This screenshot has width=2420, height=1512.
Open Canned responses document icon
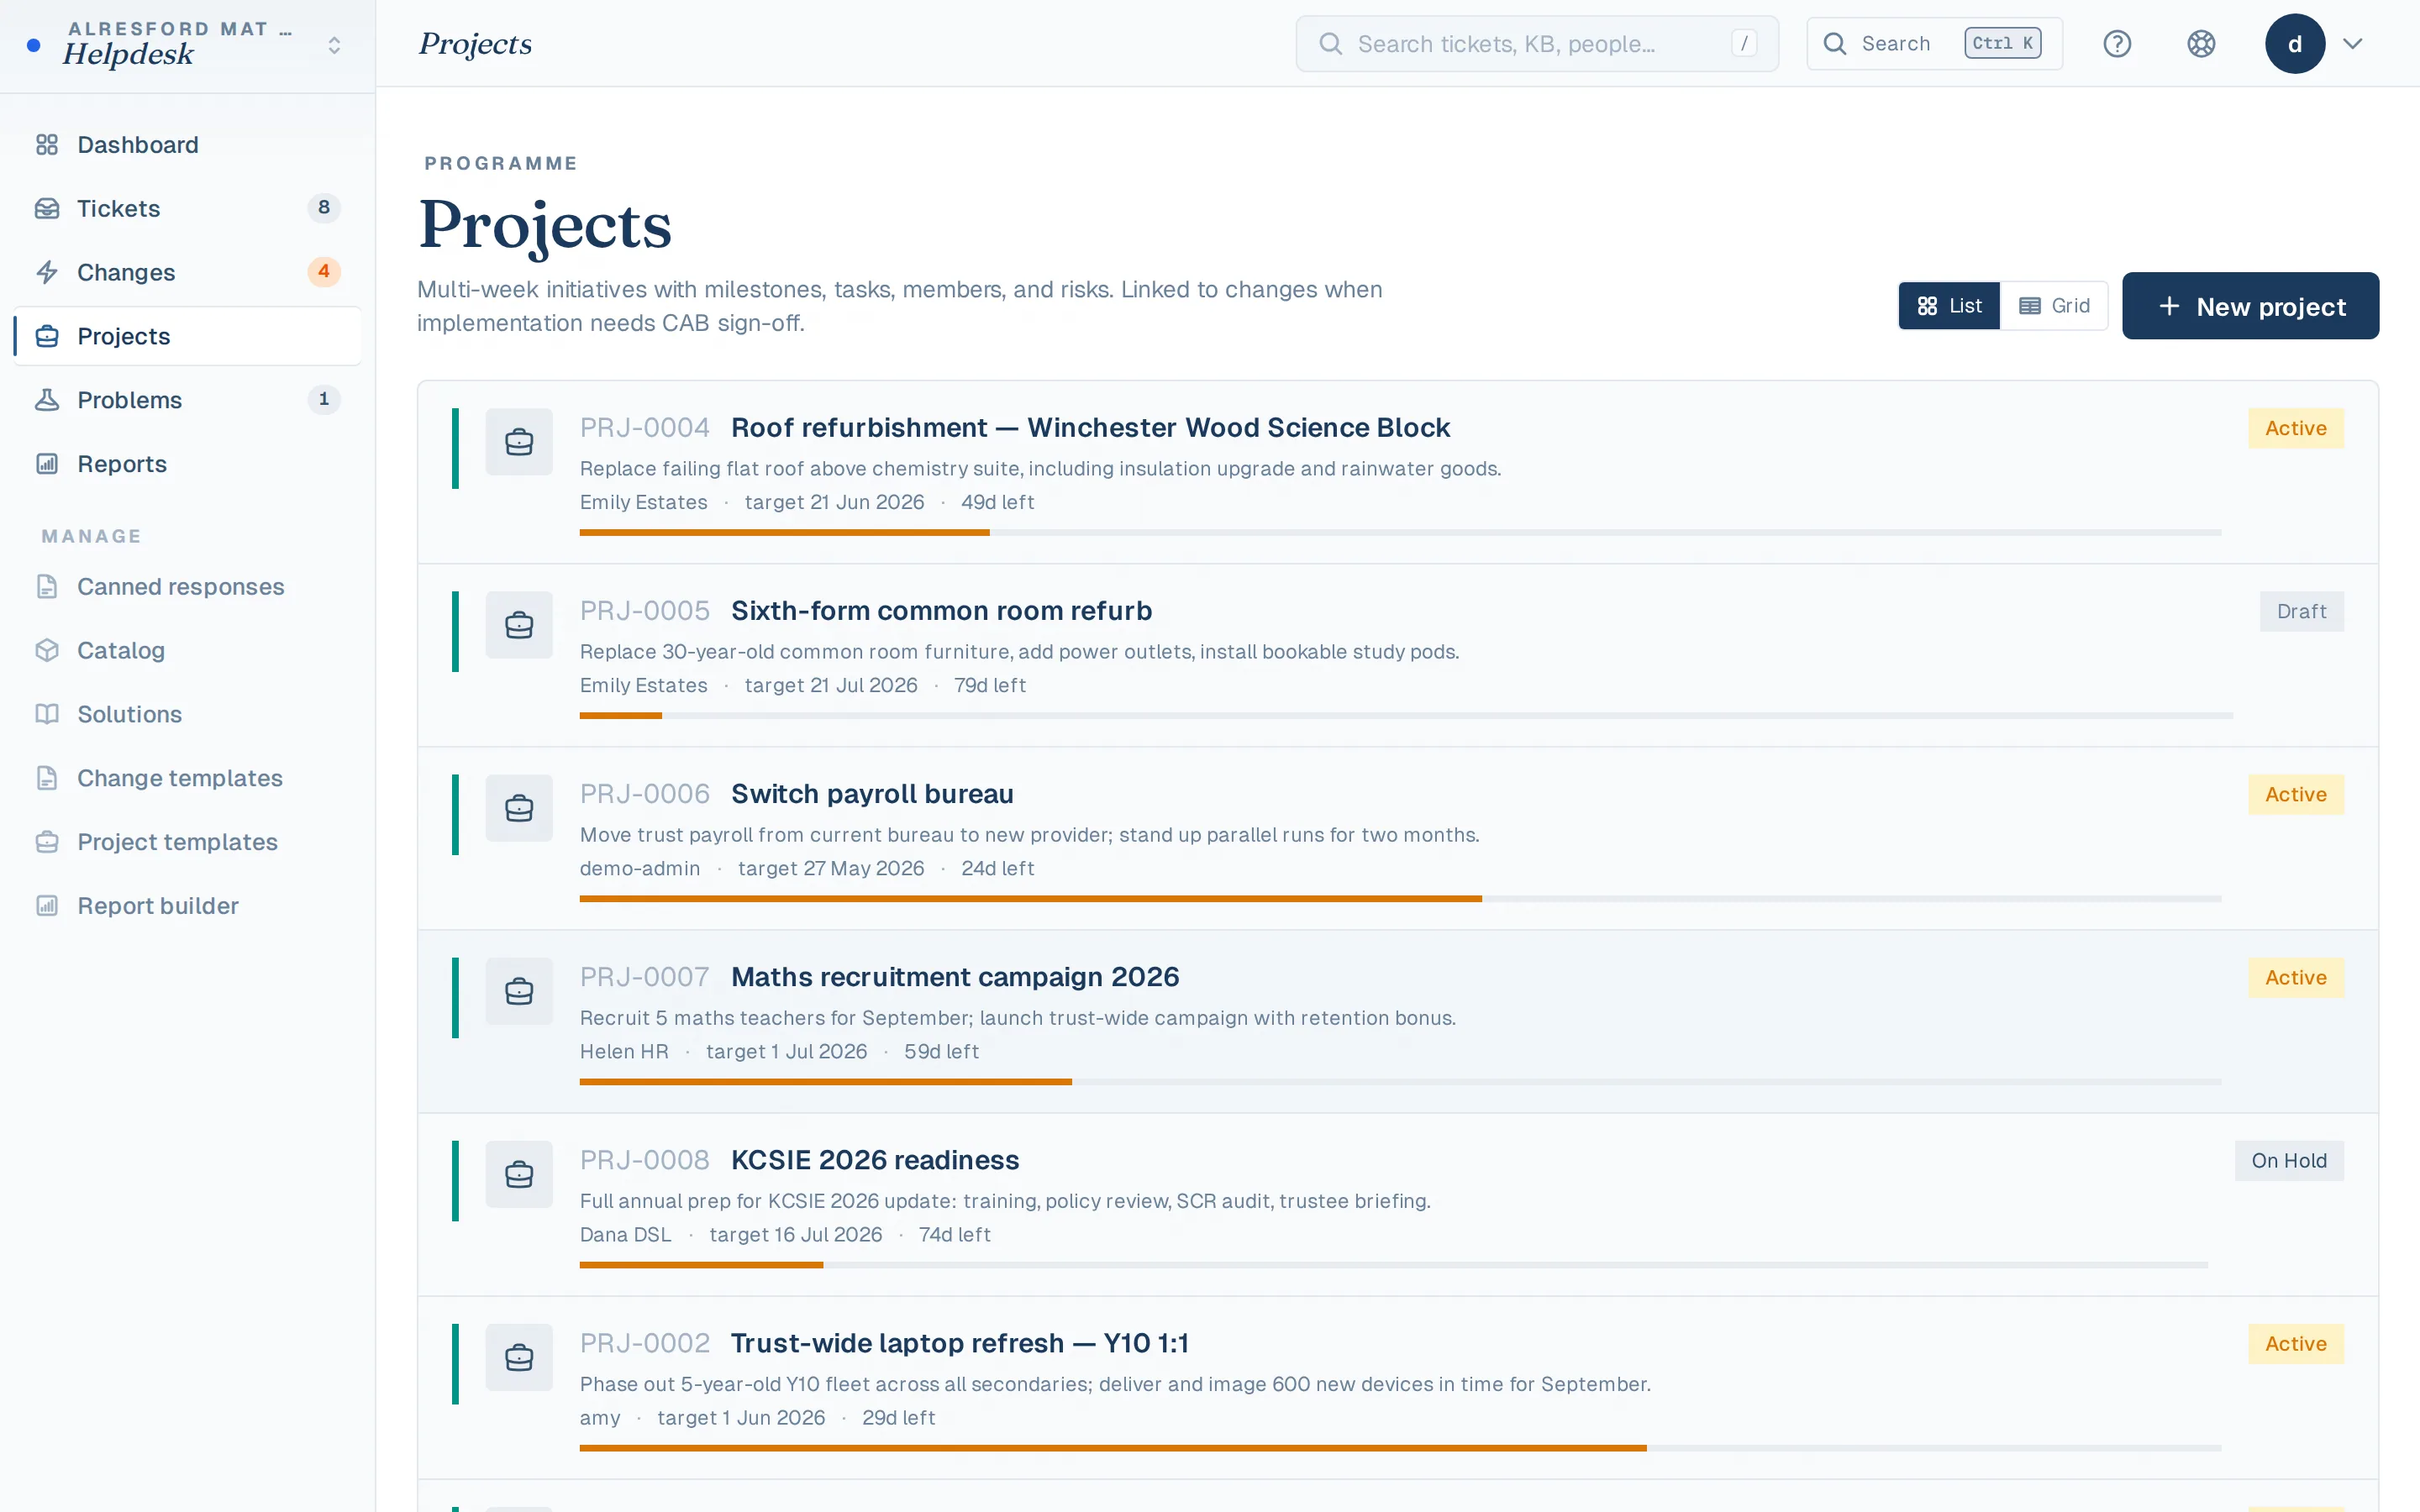(x=47, y=586)
